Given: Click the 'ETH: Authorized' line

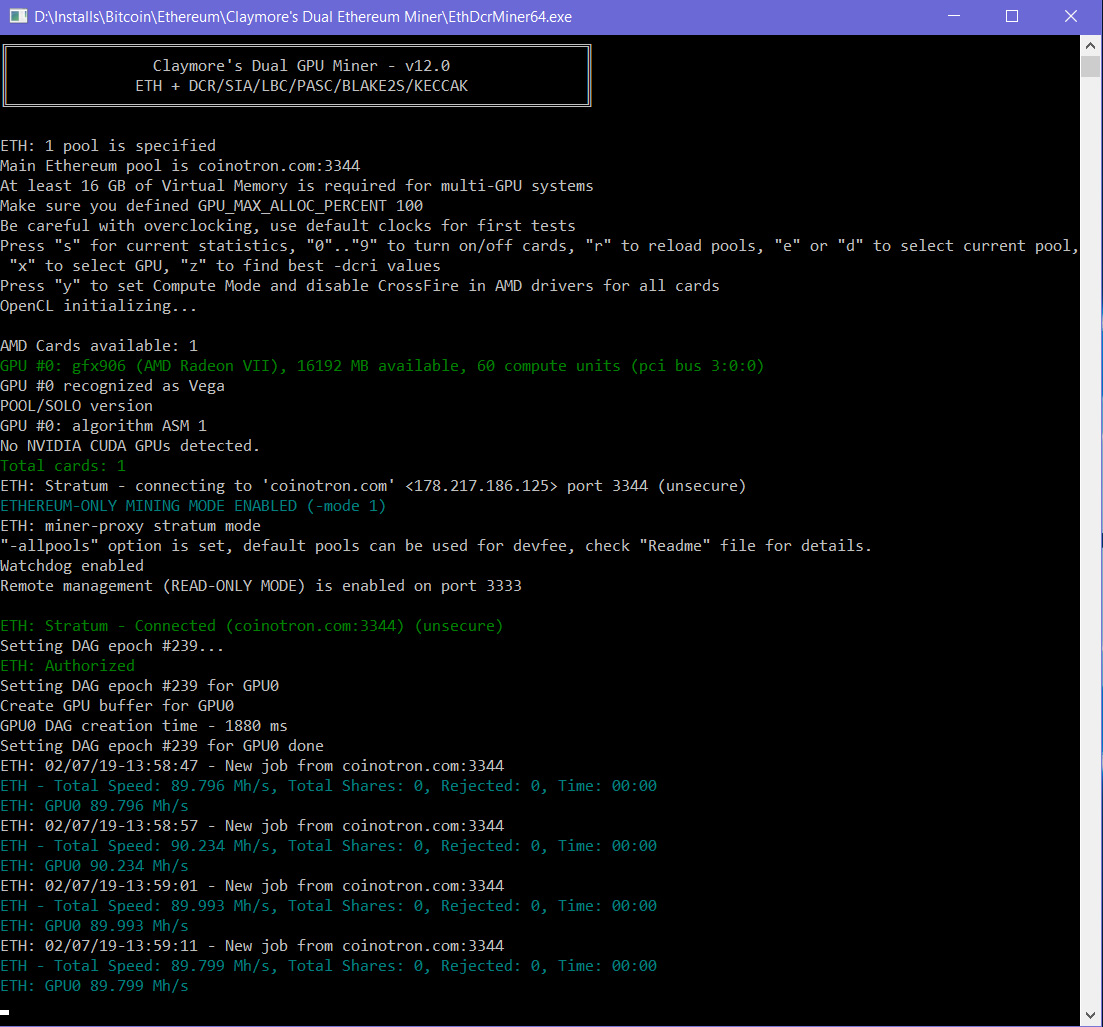Looking at the screenshot, I should tap(68, 665).
